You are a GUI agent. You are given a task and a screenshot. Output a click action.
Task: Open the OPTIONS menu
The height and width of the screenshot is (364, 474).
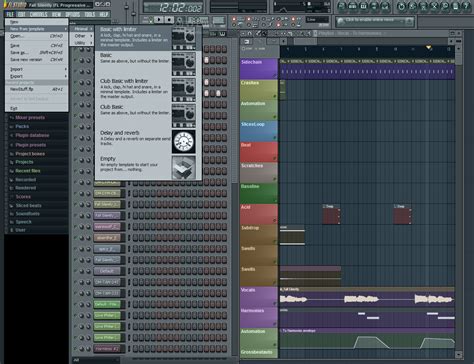[73, 14]
